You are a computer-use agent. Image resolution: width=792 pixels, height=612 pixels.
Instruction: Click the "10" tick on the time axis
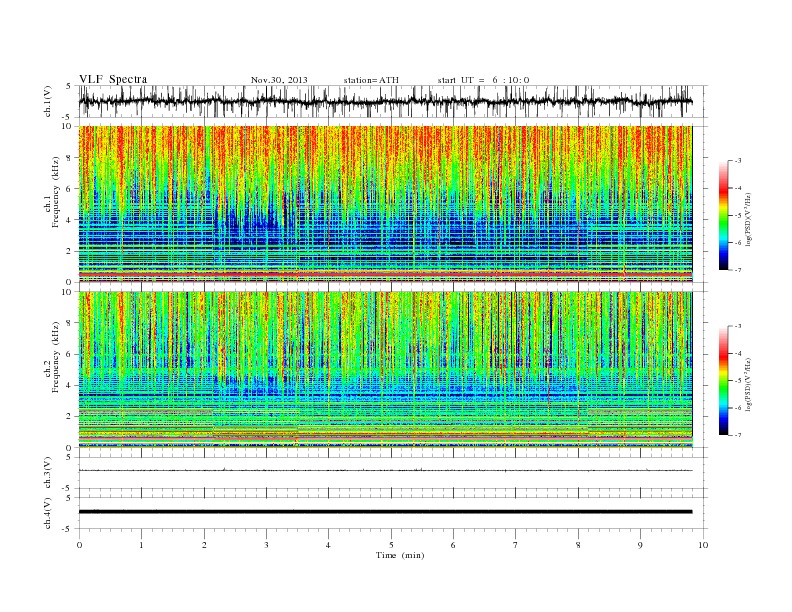point(703,545)
